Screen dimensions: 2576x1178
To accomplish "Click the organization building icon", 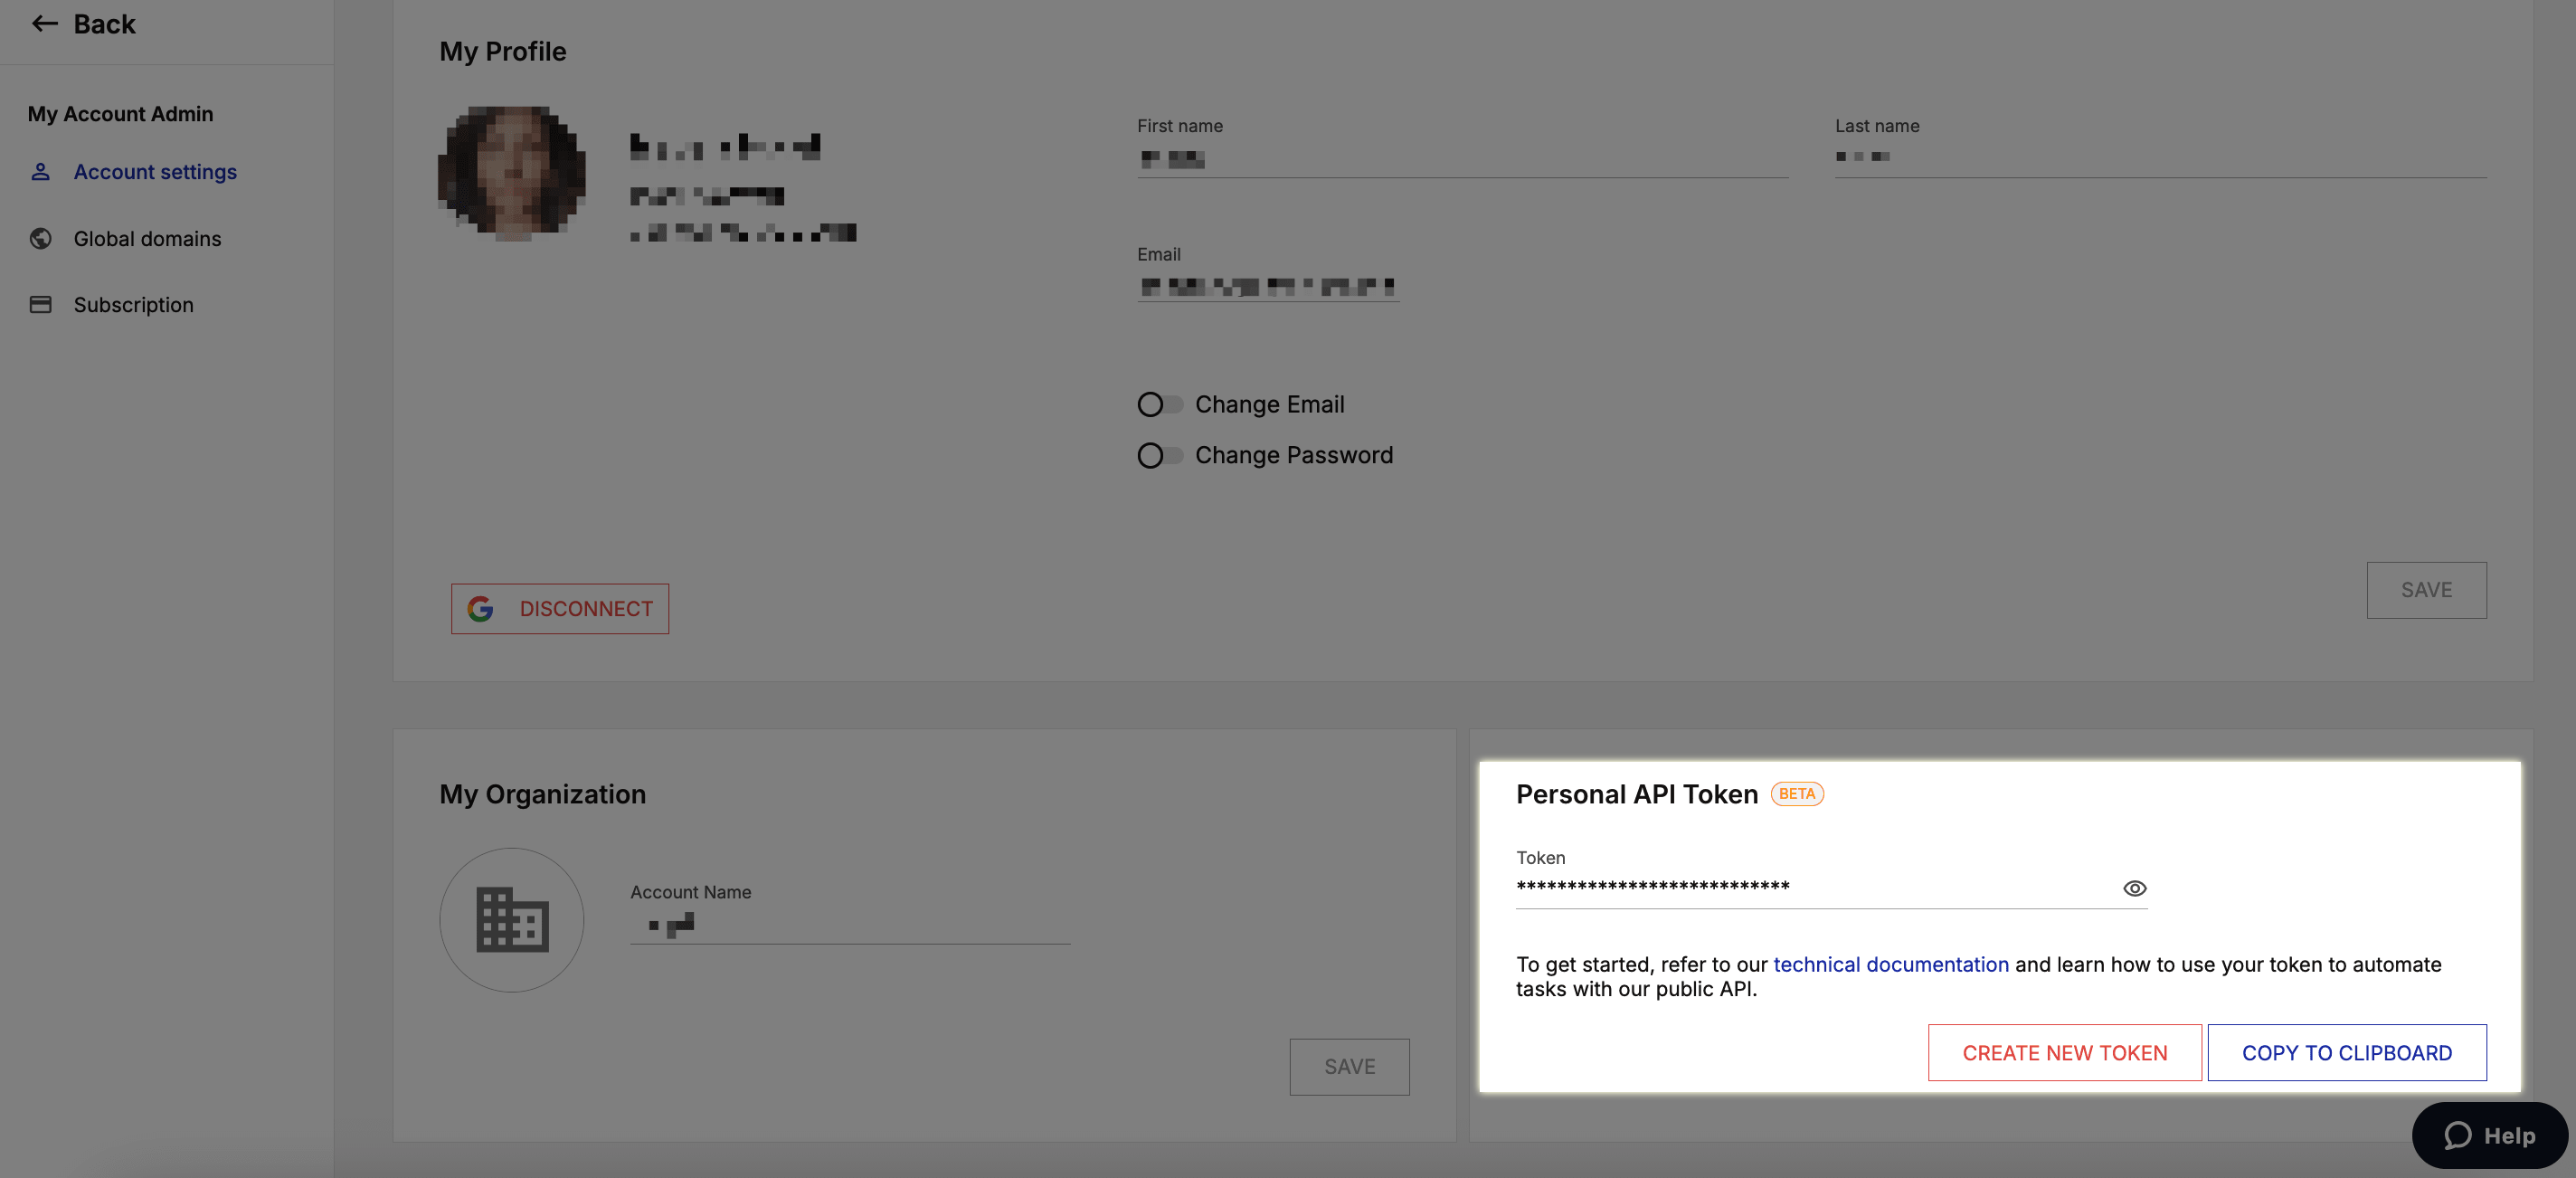I will 512,920.
